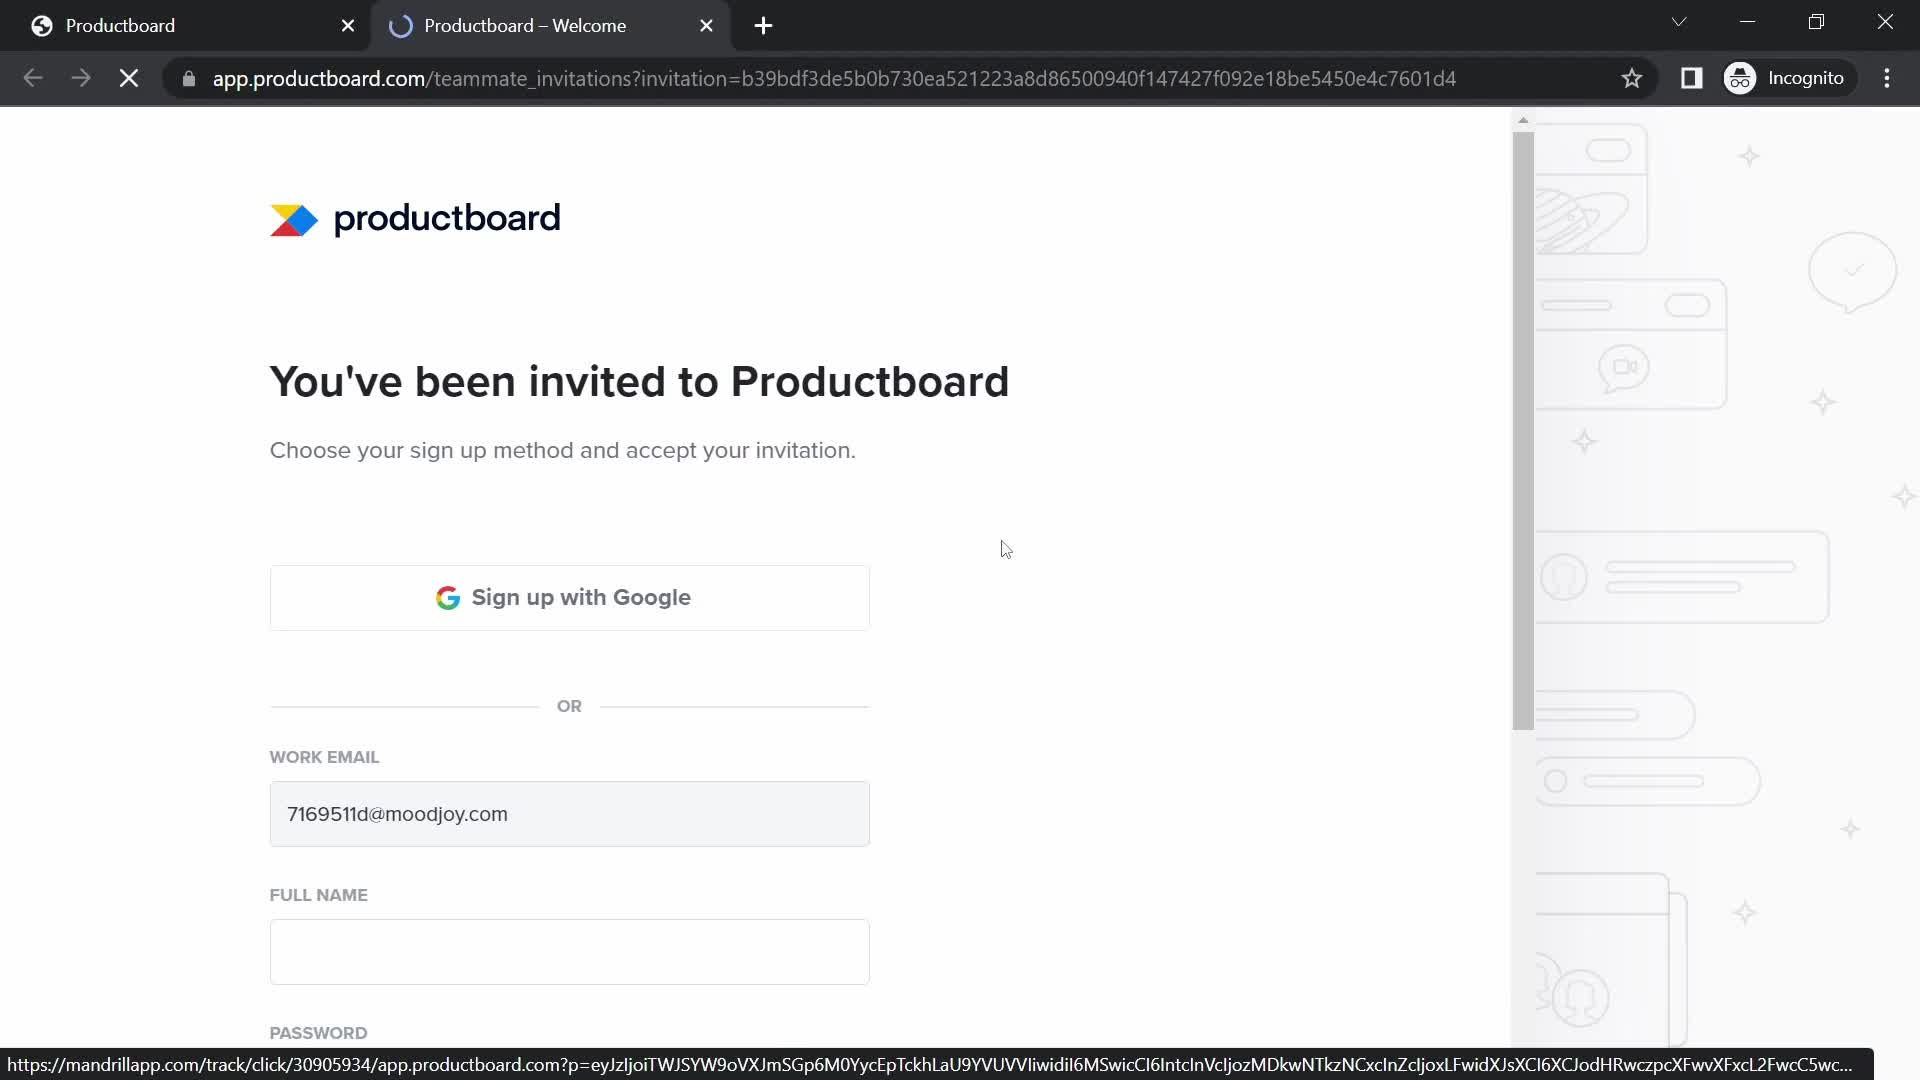Click the WORK EMAIL label

tap(324, 758)
